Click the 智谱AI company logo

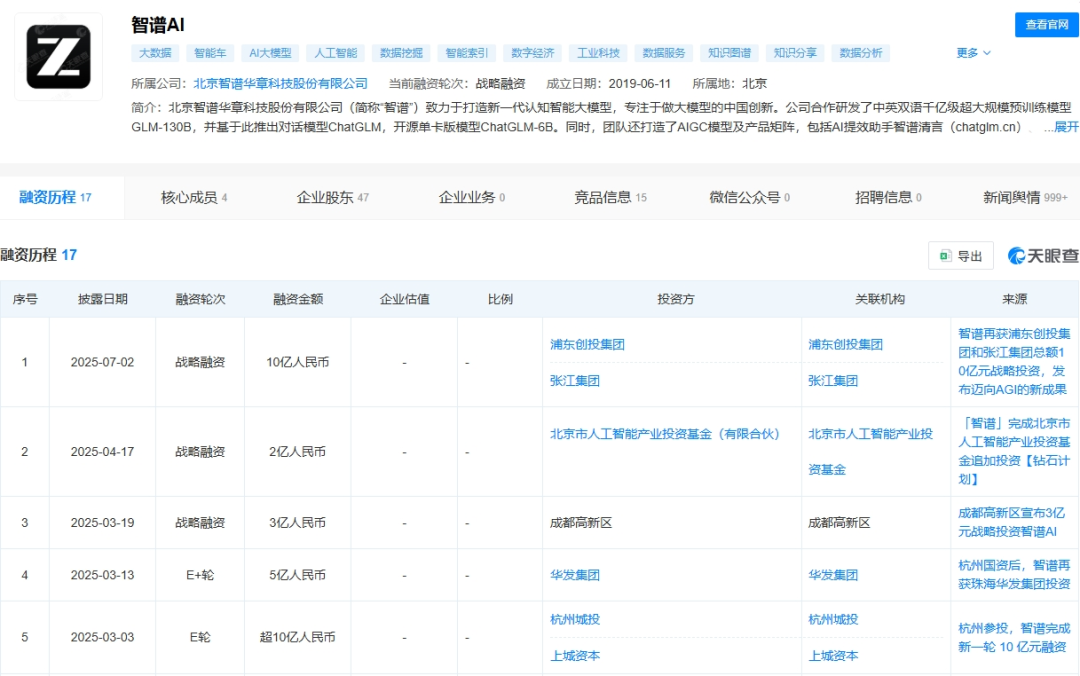click(57, 57)
